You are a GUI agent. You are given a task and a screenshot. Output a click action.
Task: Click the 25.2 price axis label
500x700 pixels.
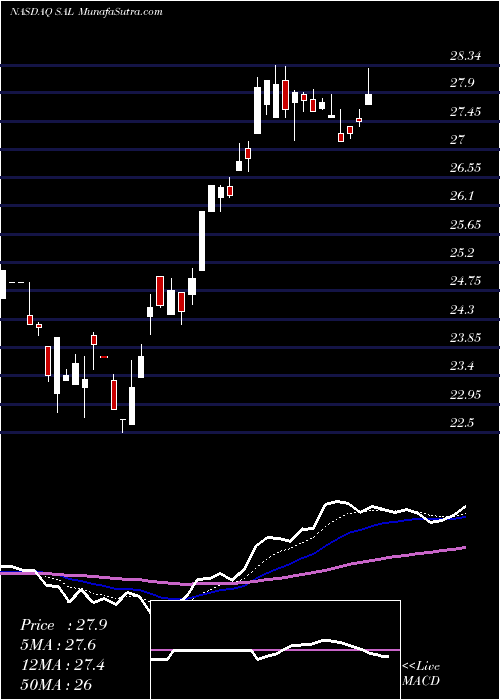[x=464, y=253]
